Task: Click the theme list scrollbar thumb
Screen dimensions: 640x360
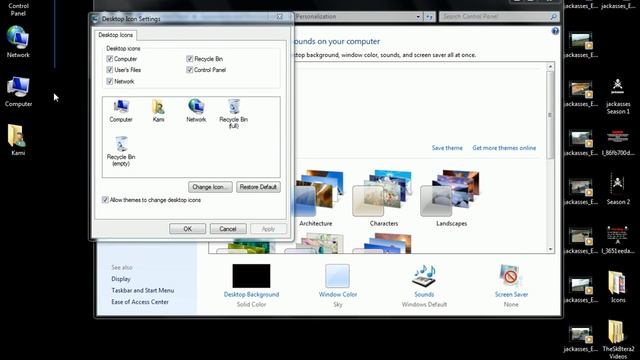Action: 550,115
